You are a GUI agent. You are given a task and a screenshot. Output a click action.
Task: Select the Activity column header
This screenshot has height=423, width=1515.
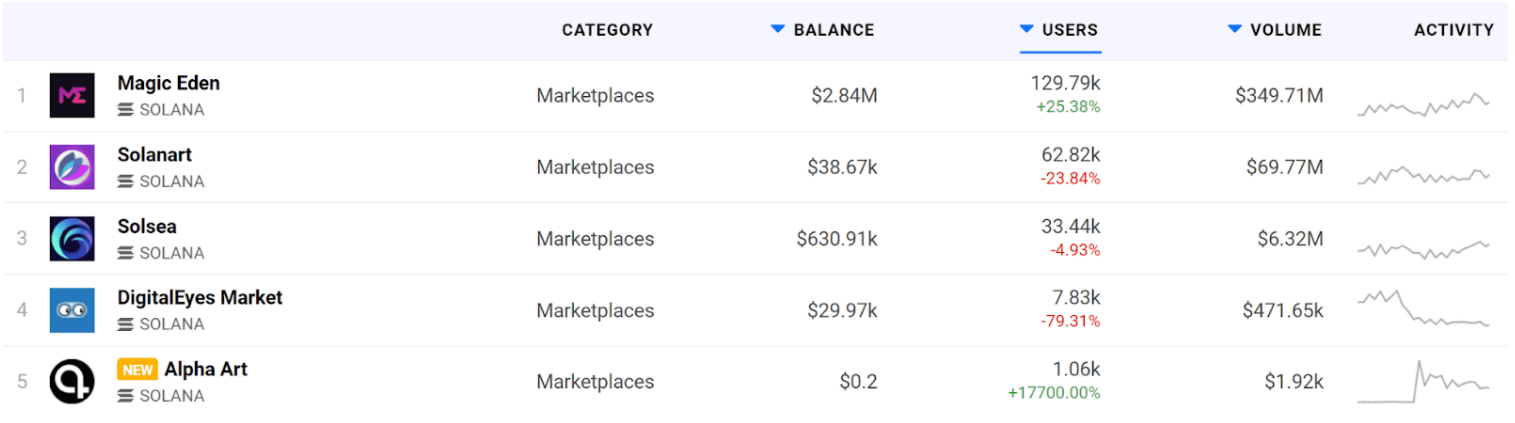click(x=1453, y=30)
